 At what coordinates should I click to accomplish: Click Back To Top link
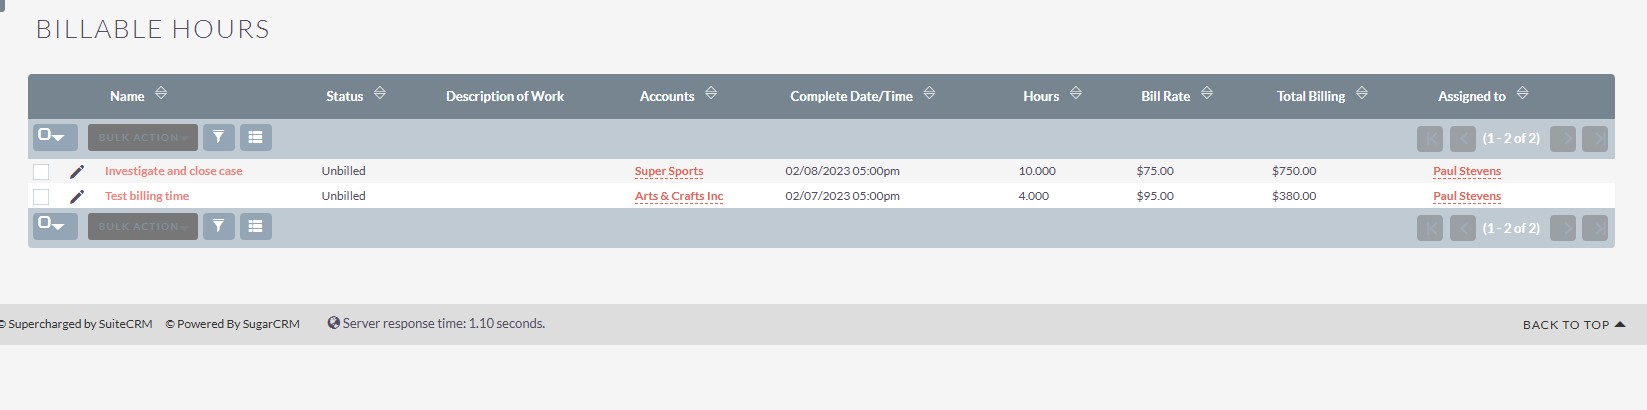[x=1573, y=325]
